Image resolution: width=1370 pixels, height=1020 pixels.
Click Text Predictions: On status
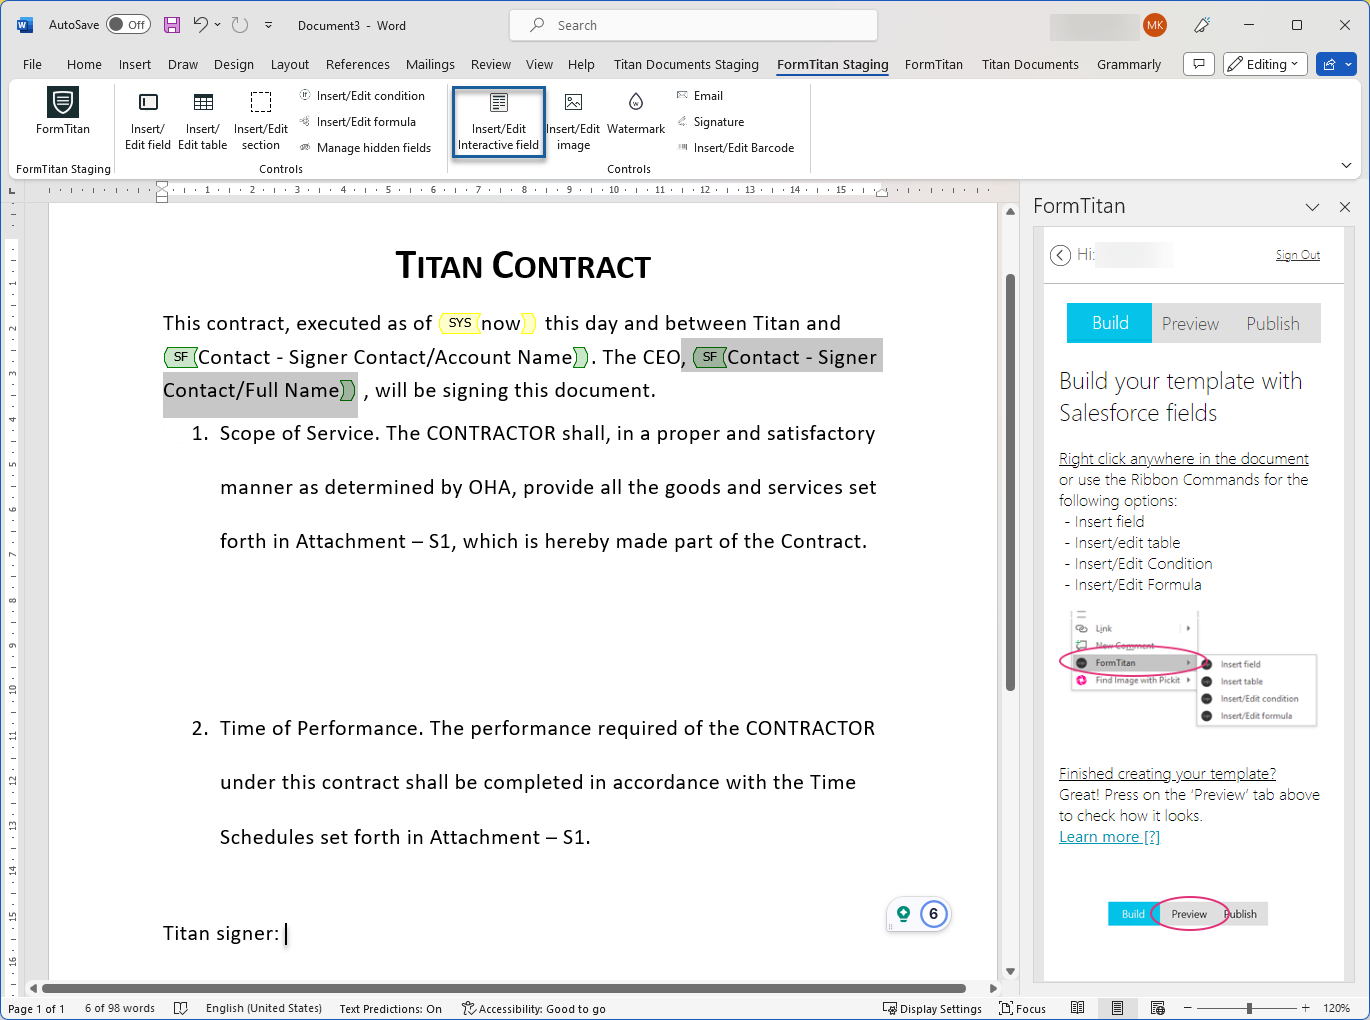pyautogui.click(x=390, y=1008)
